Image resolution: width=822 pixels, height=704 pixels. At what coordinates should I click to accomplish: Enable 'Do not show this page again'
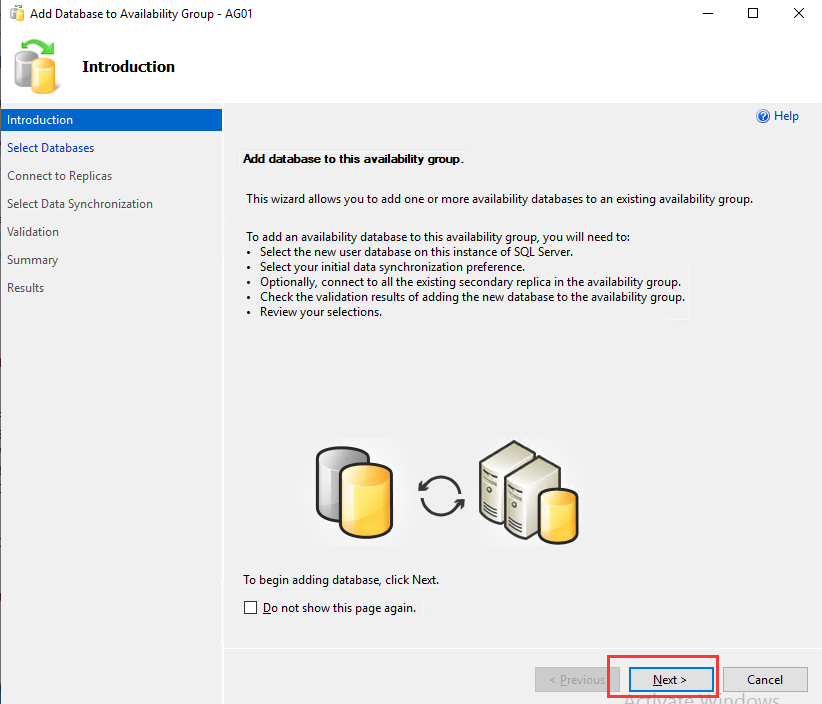(251, 608)
